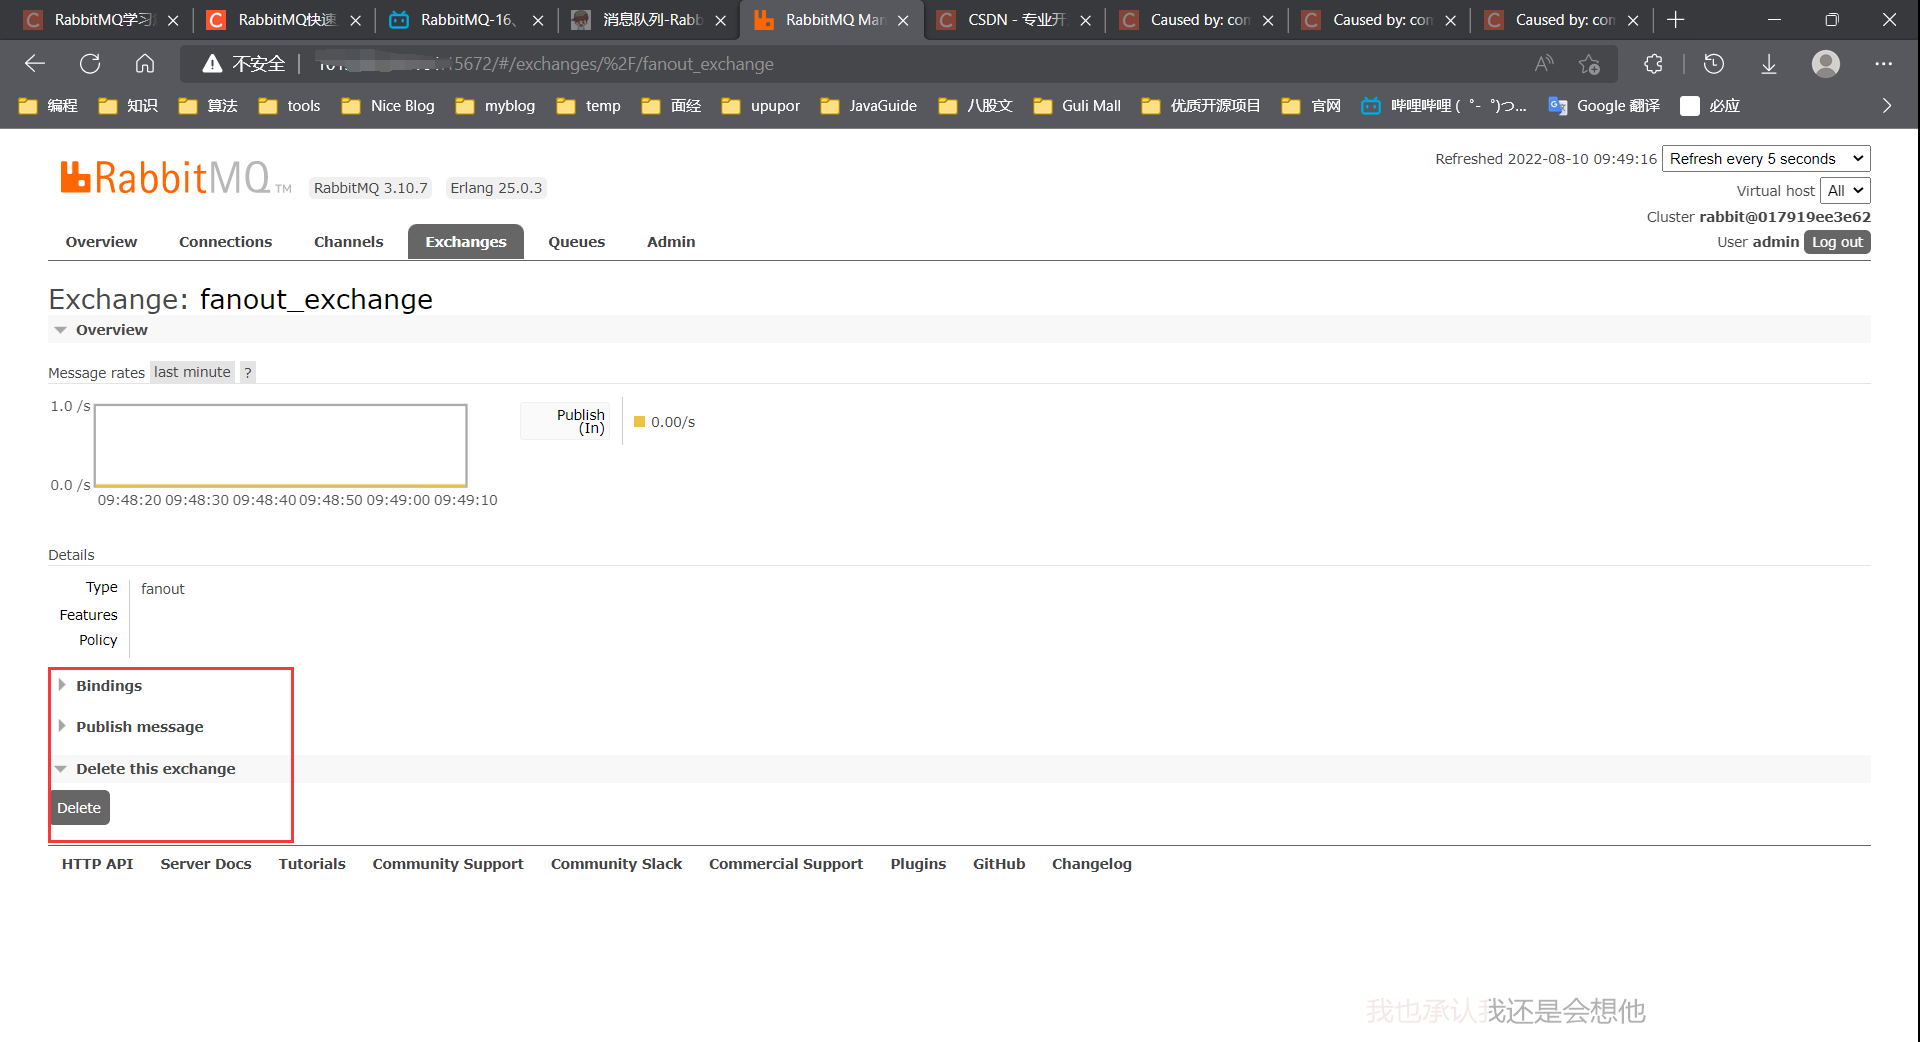Open the Community Slack link
The height and width of the screenshot is (1042, 1920).
[x=616, y=863]
